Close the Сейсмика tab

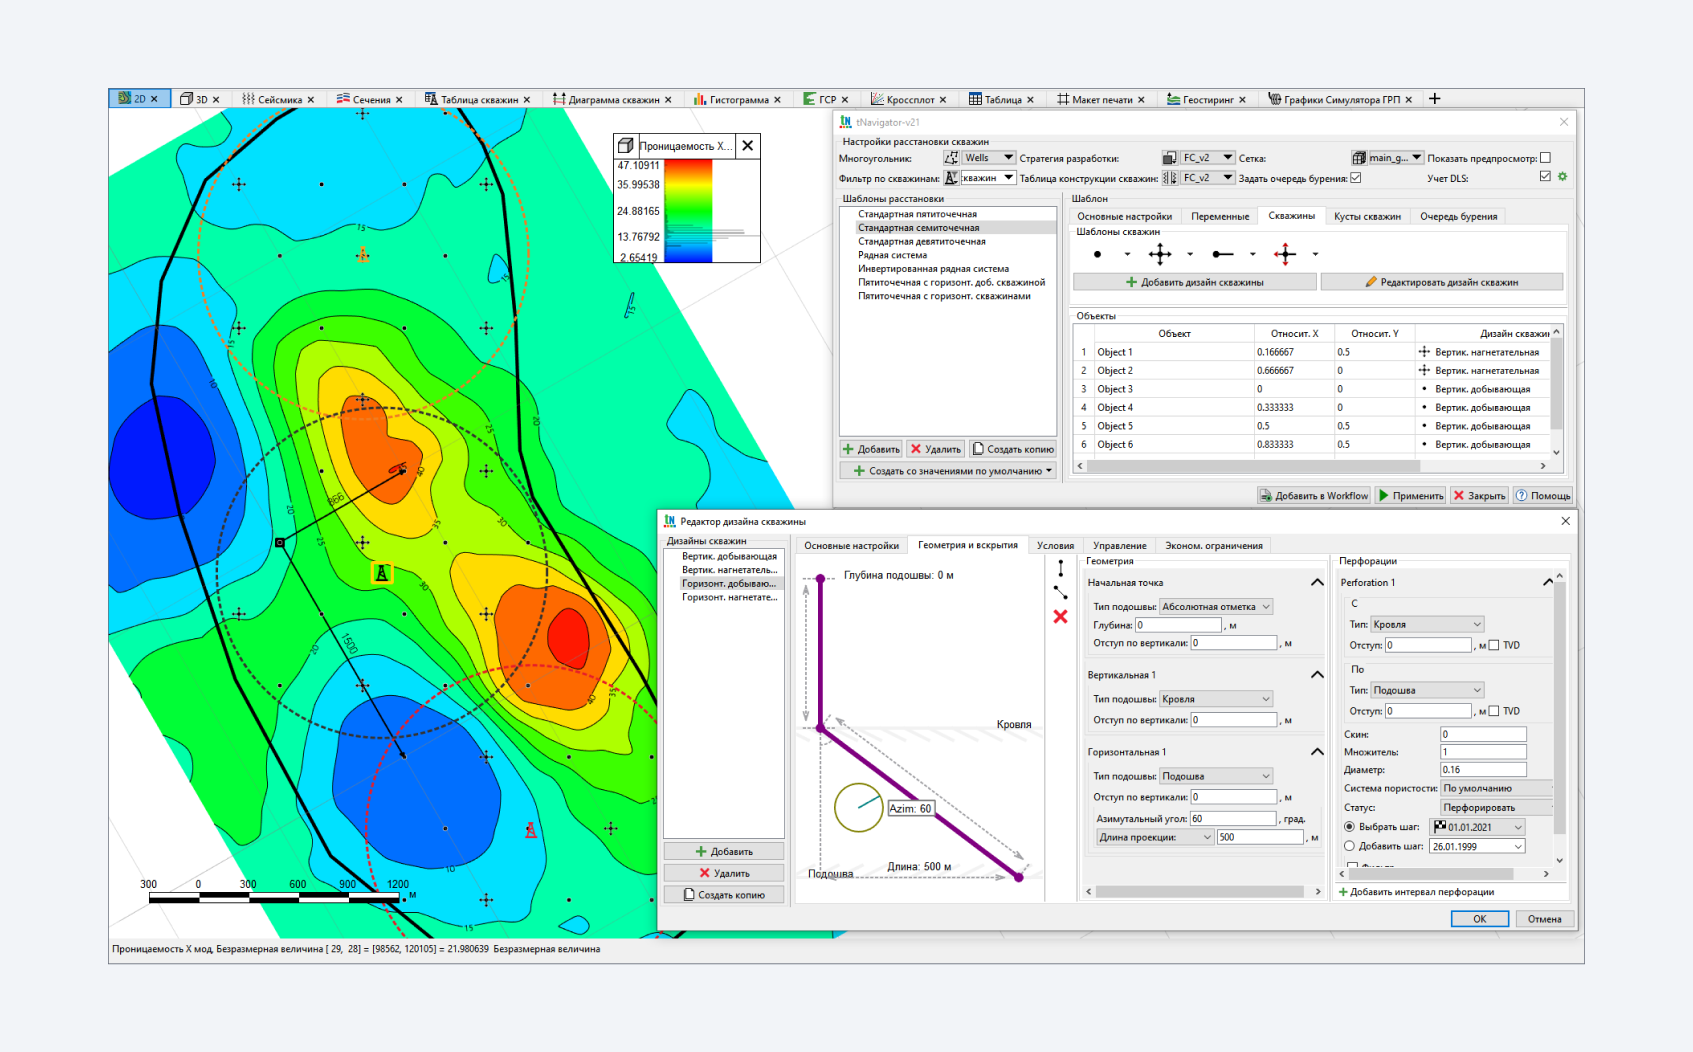point(310,100)
